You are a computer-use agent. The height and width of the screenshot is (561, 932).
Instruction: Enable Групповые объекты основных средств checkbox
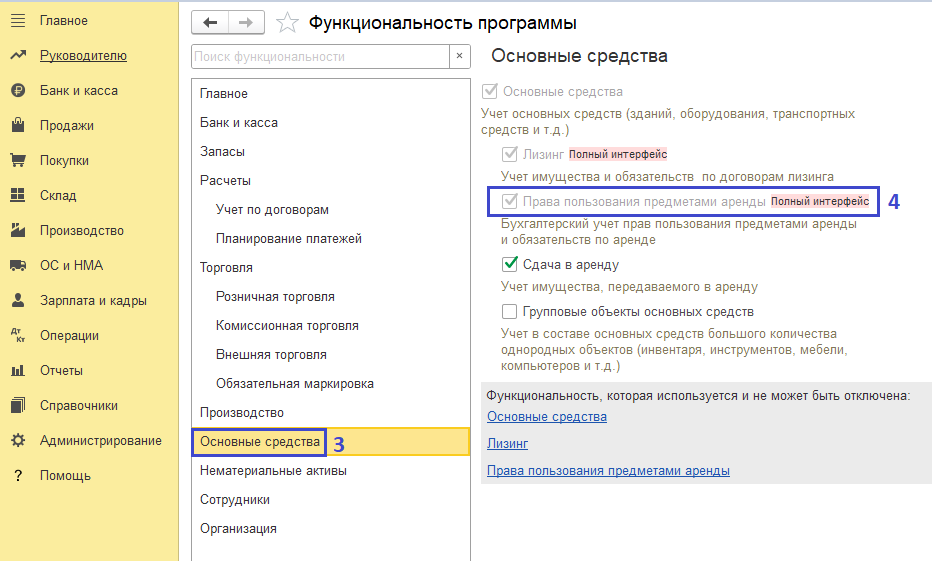click(510, 312)
